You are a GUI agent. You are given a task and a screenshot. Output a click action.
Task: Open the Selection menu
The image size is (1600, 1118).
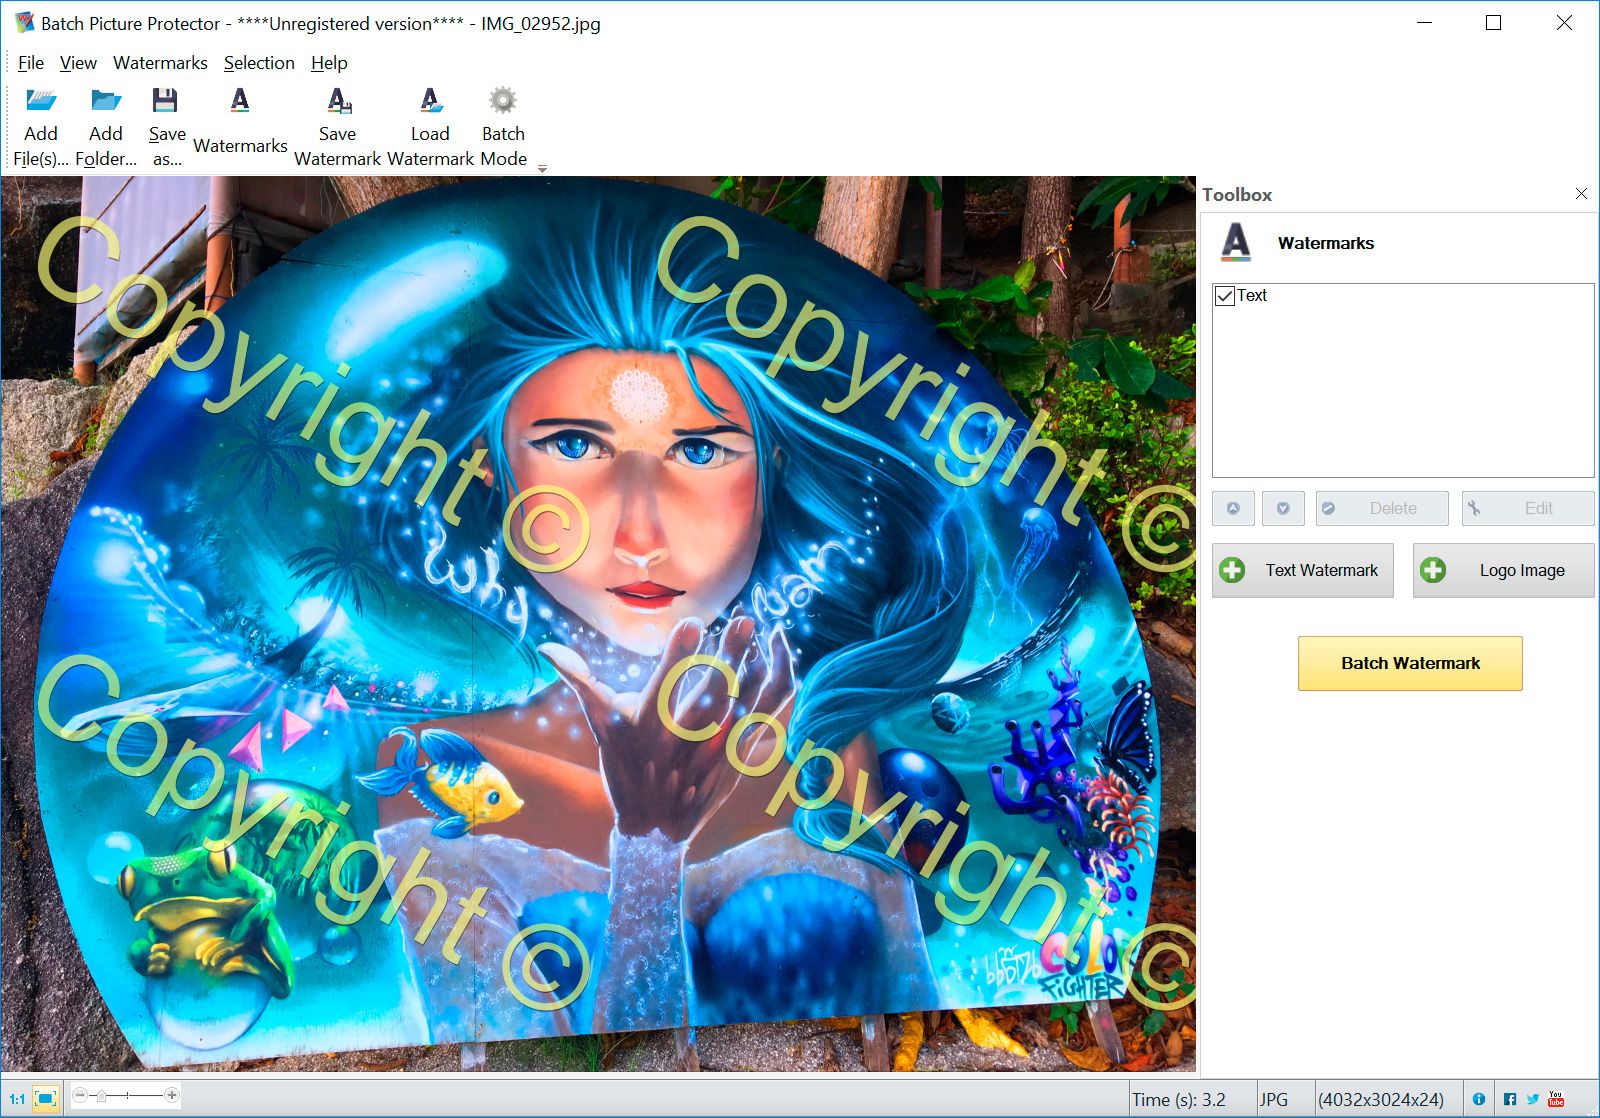pyautogui.click(x=259, y=63)
